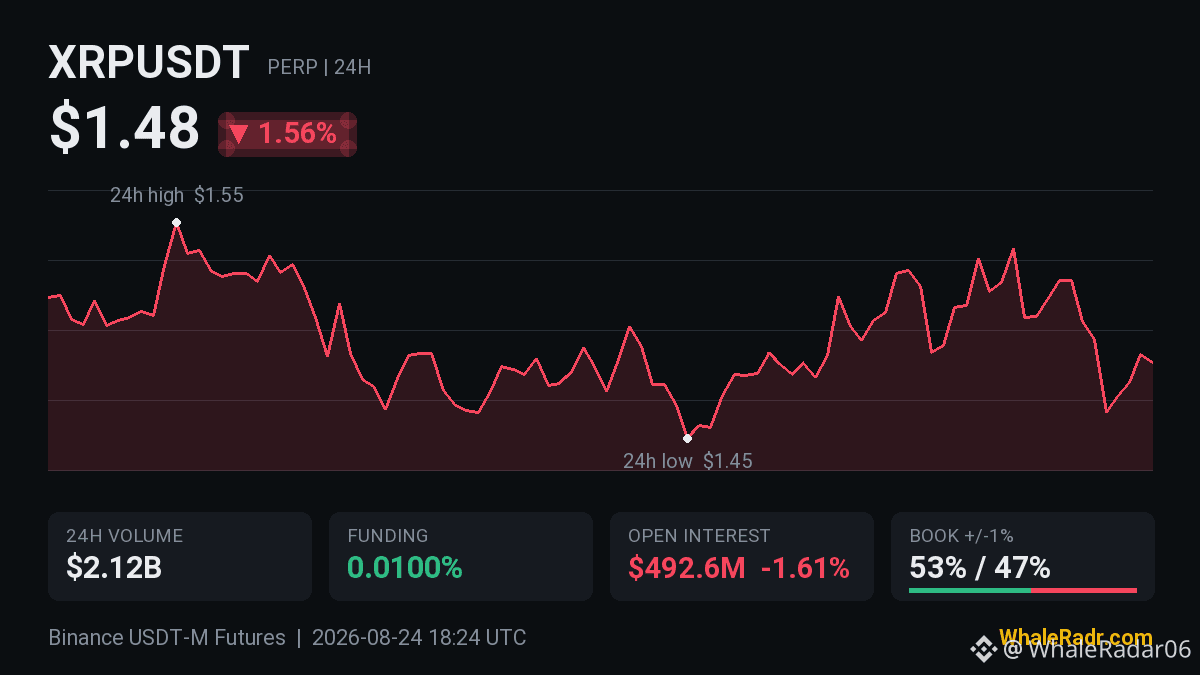Image resolution: width=1200 pixels, height=675 pixels.
Task: Click the $1.48 current price
Action: click(x=125, y=128)
